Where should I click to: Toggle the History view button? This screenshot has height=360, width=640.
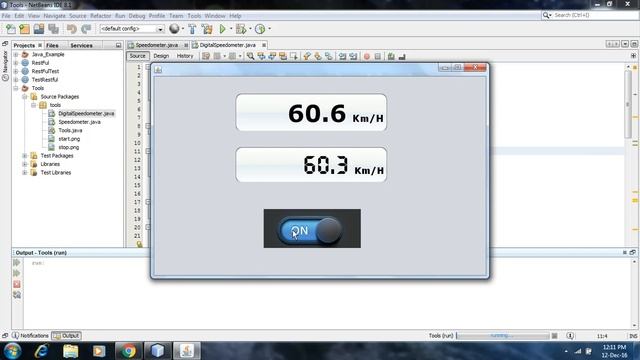(185, 56)
